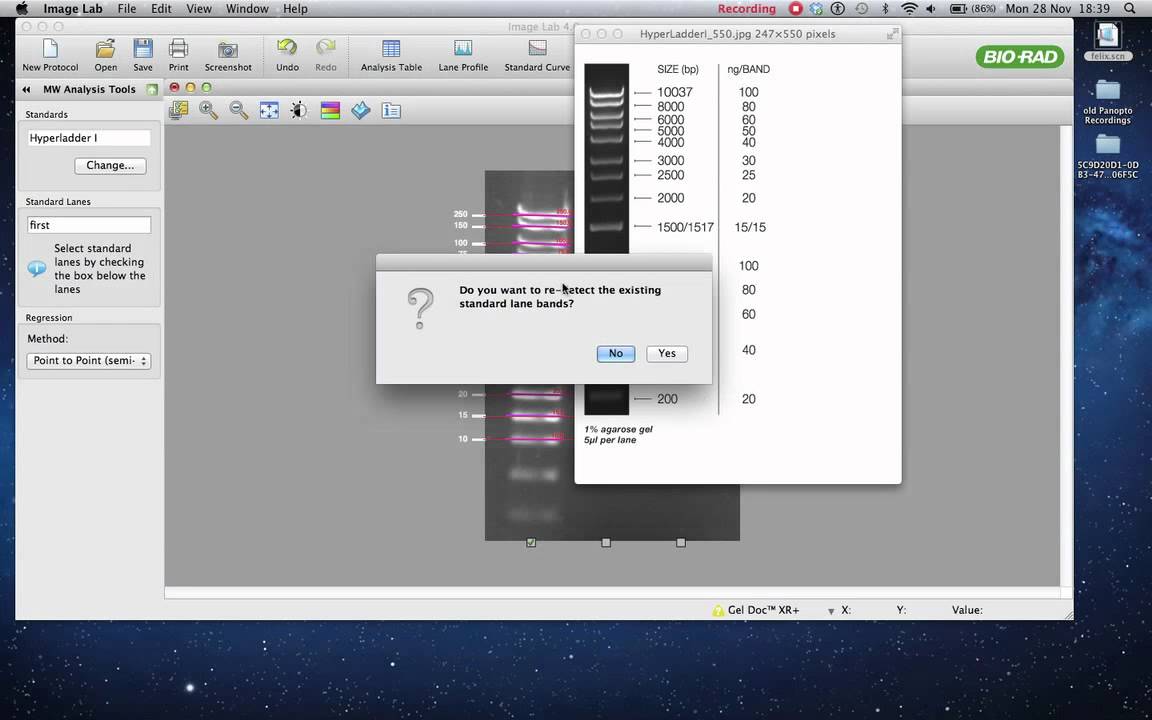Click the 5C9D20D1 folder on the desktop
Viewport: 1152px width, 720px height.
1108,156
